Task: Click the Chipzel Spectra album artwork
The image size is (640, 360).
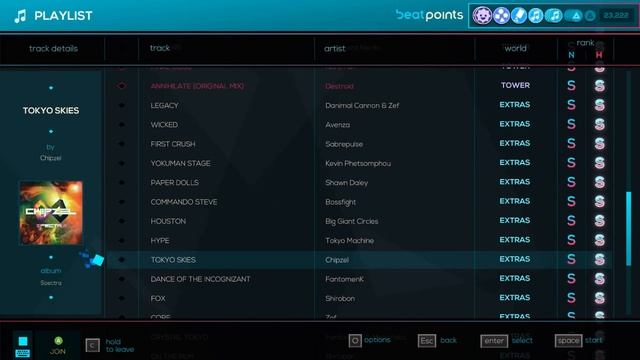Action: (x=51, y=213)
